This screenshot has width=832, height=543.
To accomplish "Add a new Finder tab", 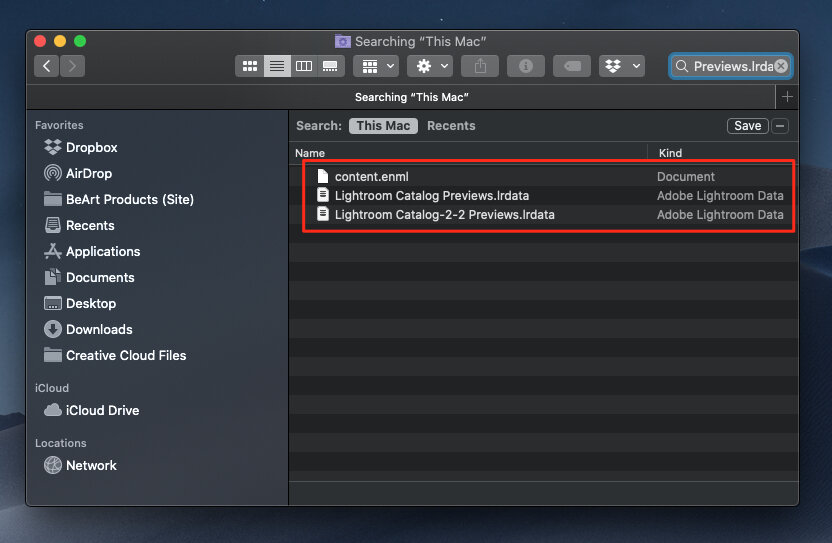I will tap(787, 97).
